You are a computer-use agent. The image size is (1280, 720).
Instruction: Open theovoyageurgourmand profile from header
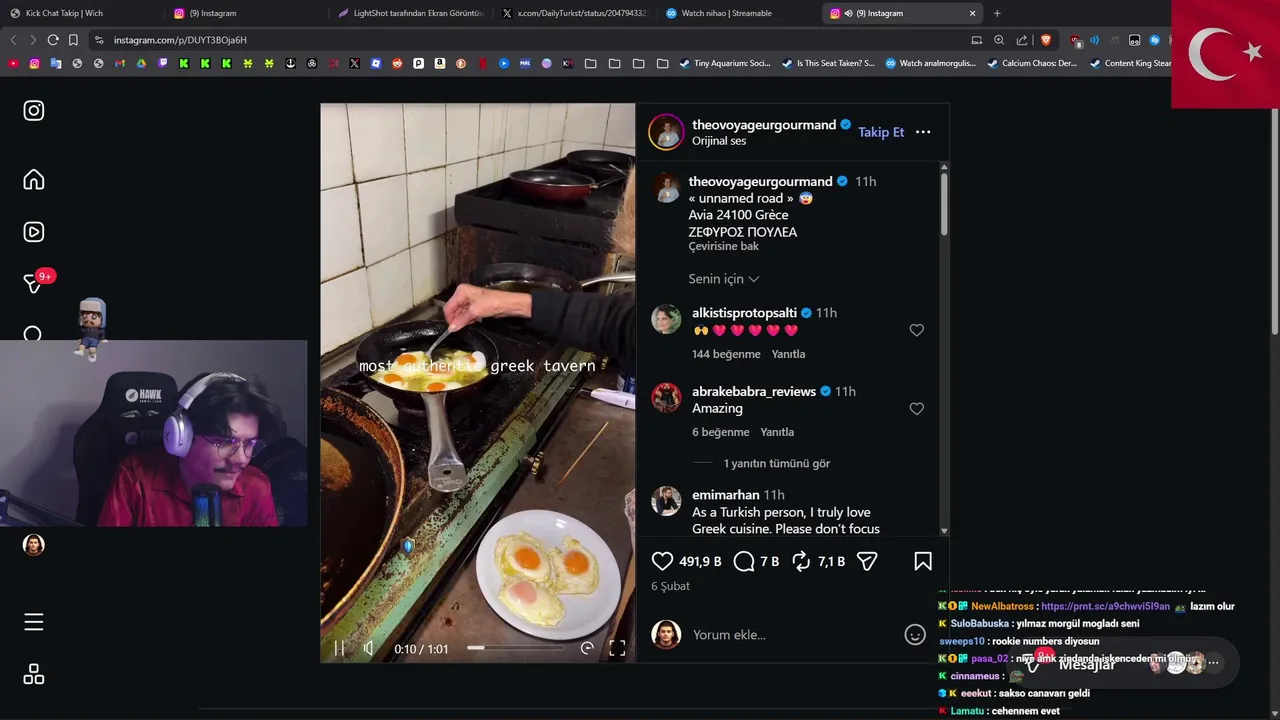click(x=764, y=125)
